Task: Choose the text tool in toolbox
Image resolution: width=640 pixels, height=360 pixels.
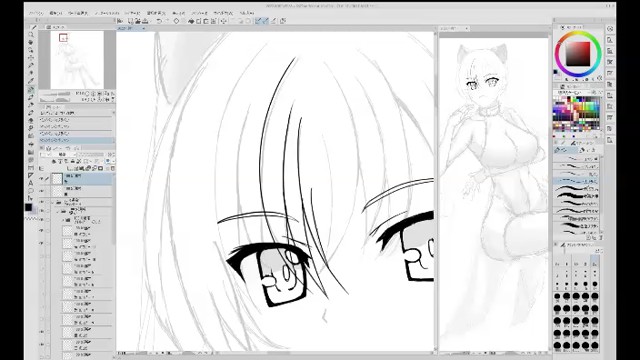Action: click(31, 183)
